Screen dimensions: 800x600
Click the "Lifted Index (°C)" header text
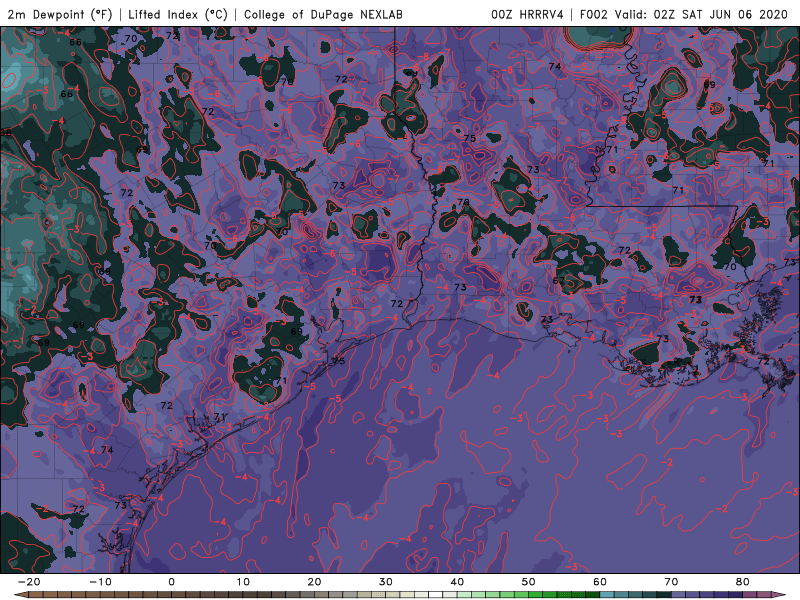click(178, 14)
